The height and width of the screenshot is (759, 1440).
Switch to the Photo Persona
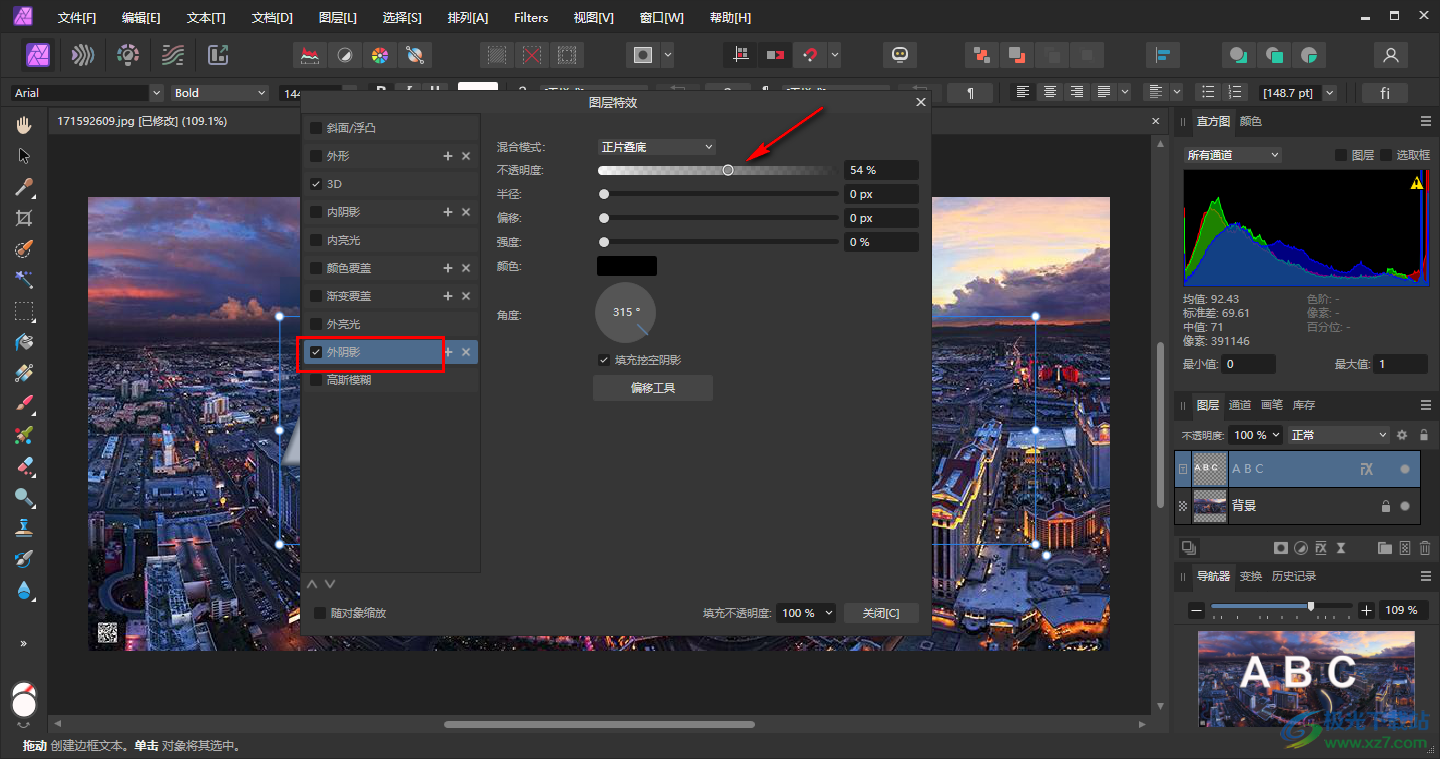point(38,55)
